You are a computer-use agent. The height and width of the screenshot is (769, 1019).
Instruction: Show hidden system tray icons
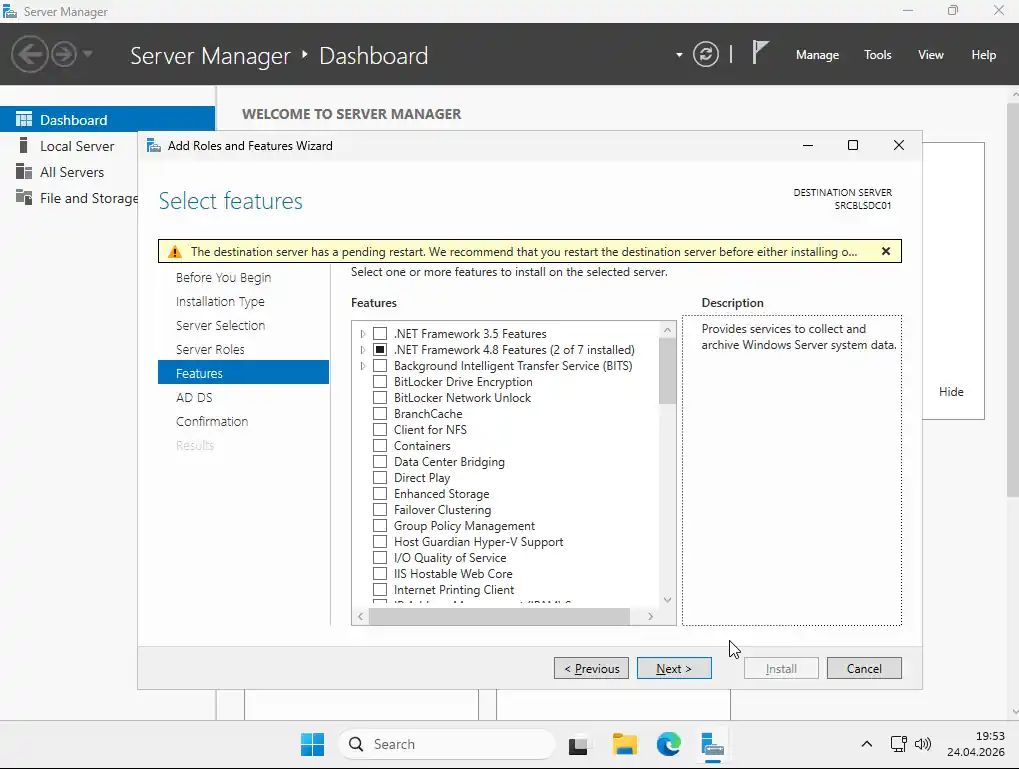866,744
